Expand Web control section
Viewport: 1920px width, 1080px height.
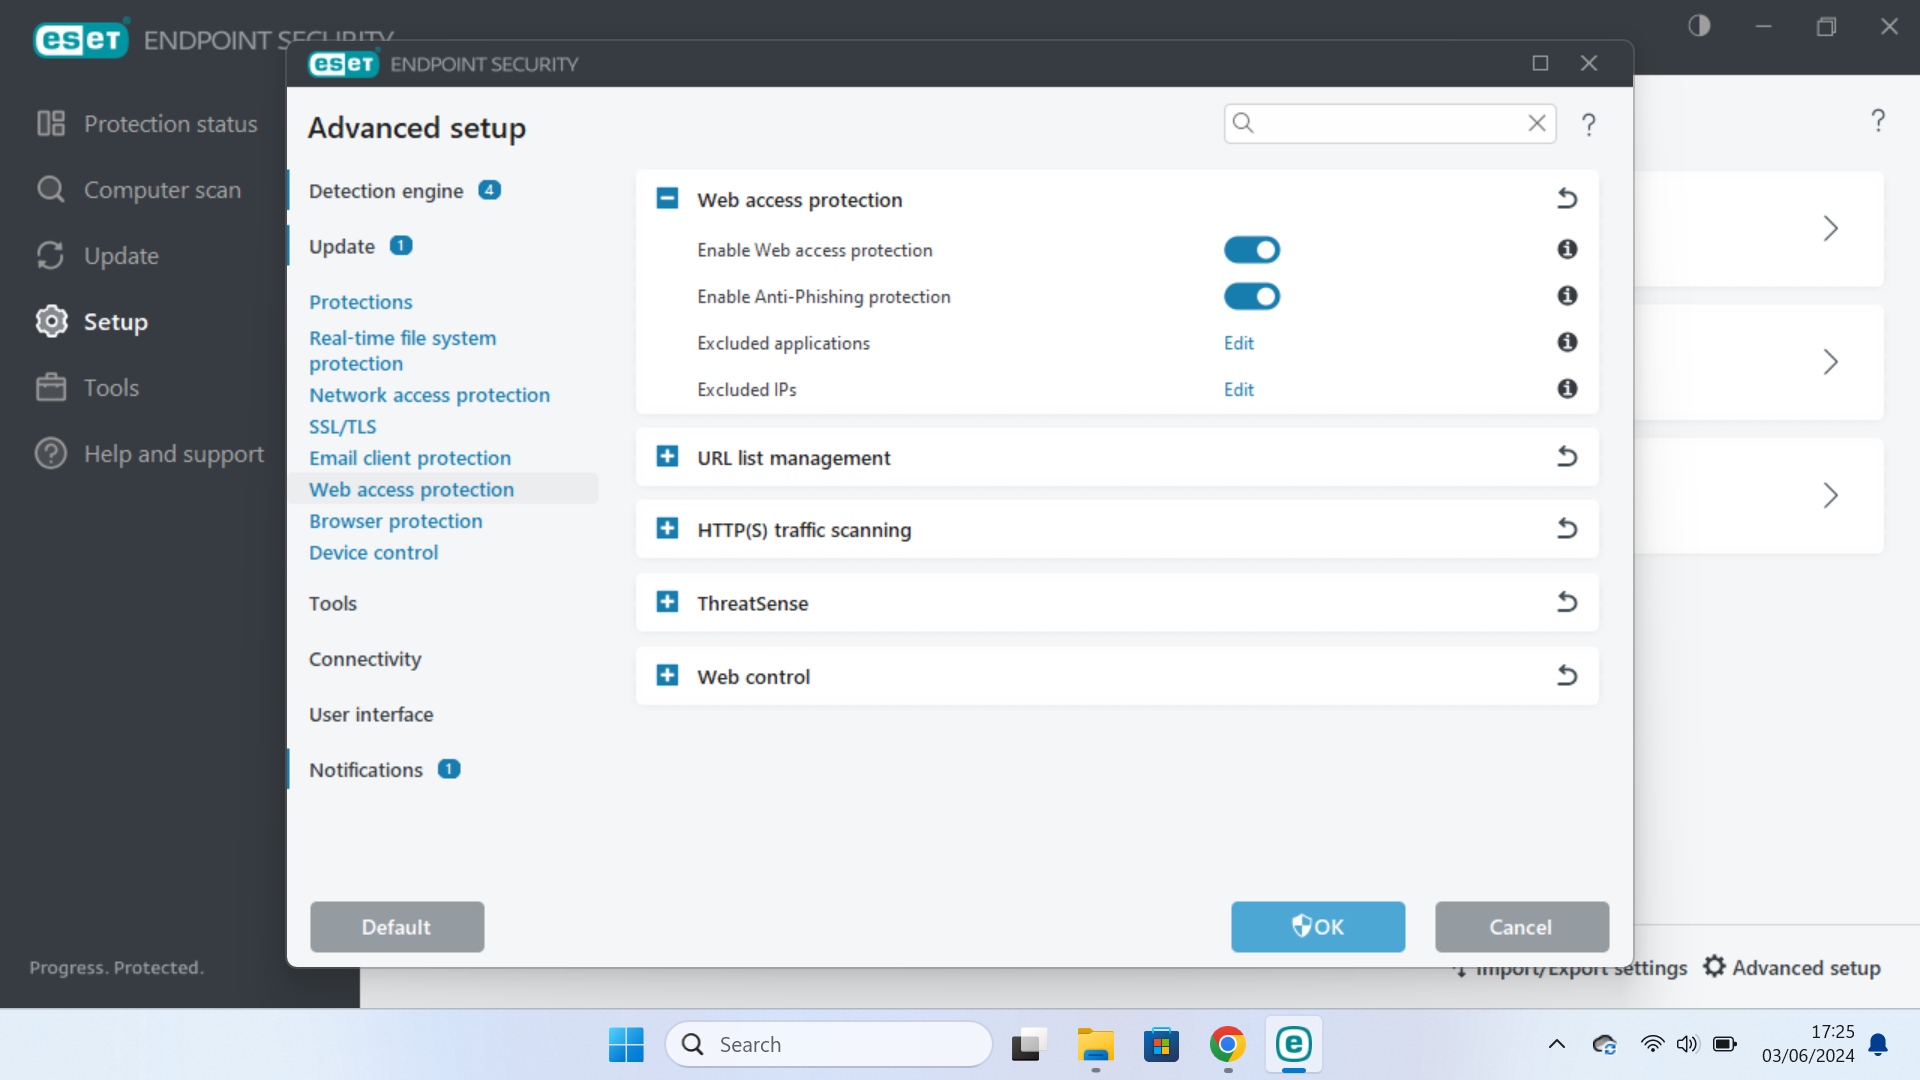tap(667, 675)
